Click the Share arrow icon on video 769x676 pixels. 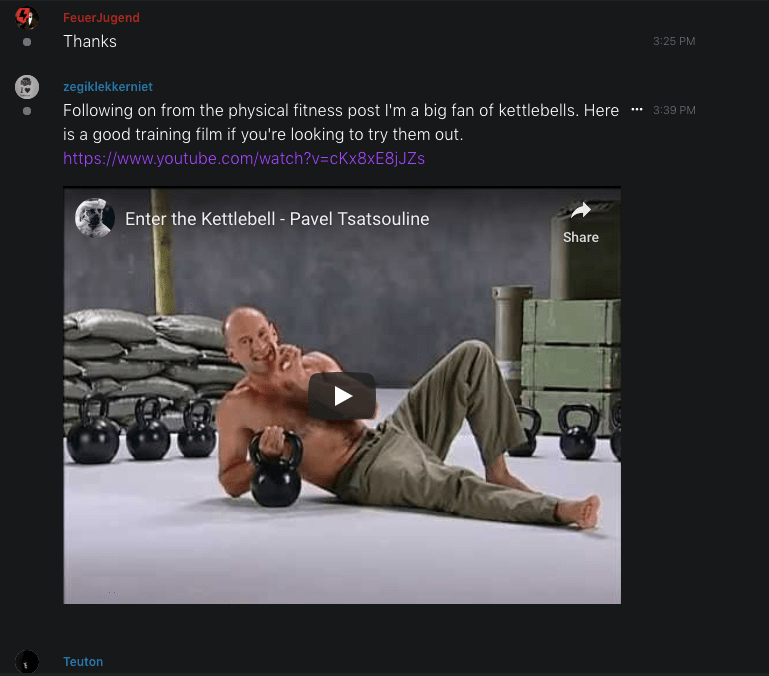click(581, 211)
